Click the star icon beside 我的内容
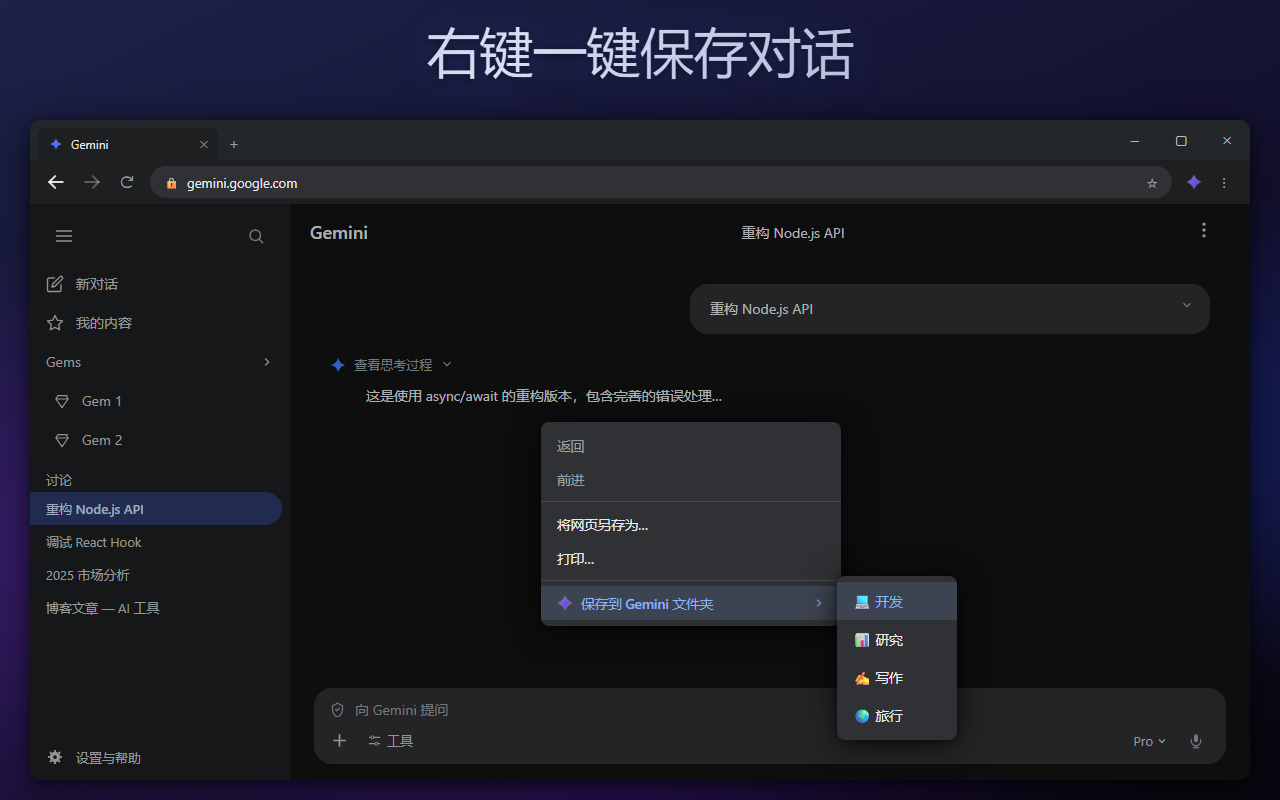 click(x=55, y=323)
